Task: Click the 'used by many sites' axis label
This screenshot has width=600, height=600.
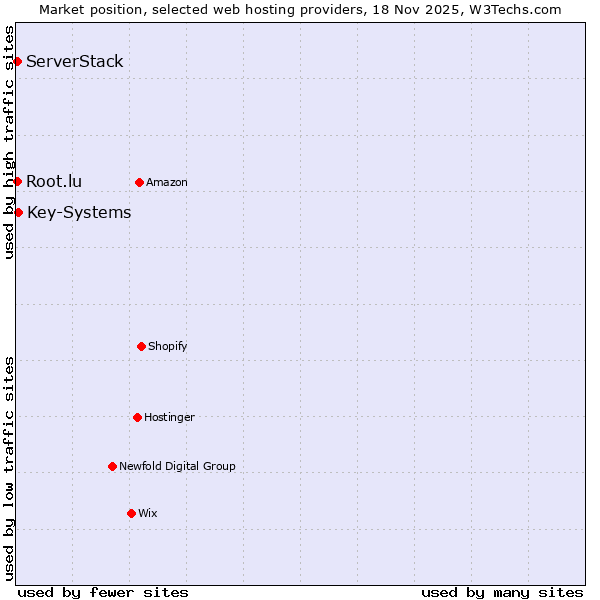Action: click(x=502, y=593)
